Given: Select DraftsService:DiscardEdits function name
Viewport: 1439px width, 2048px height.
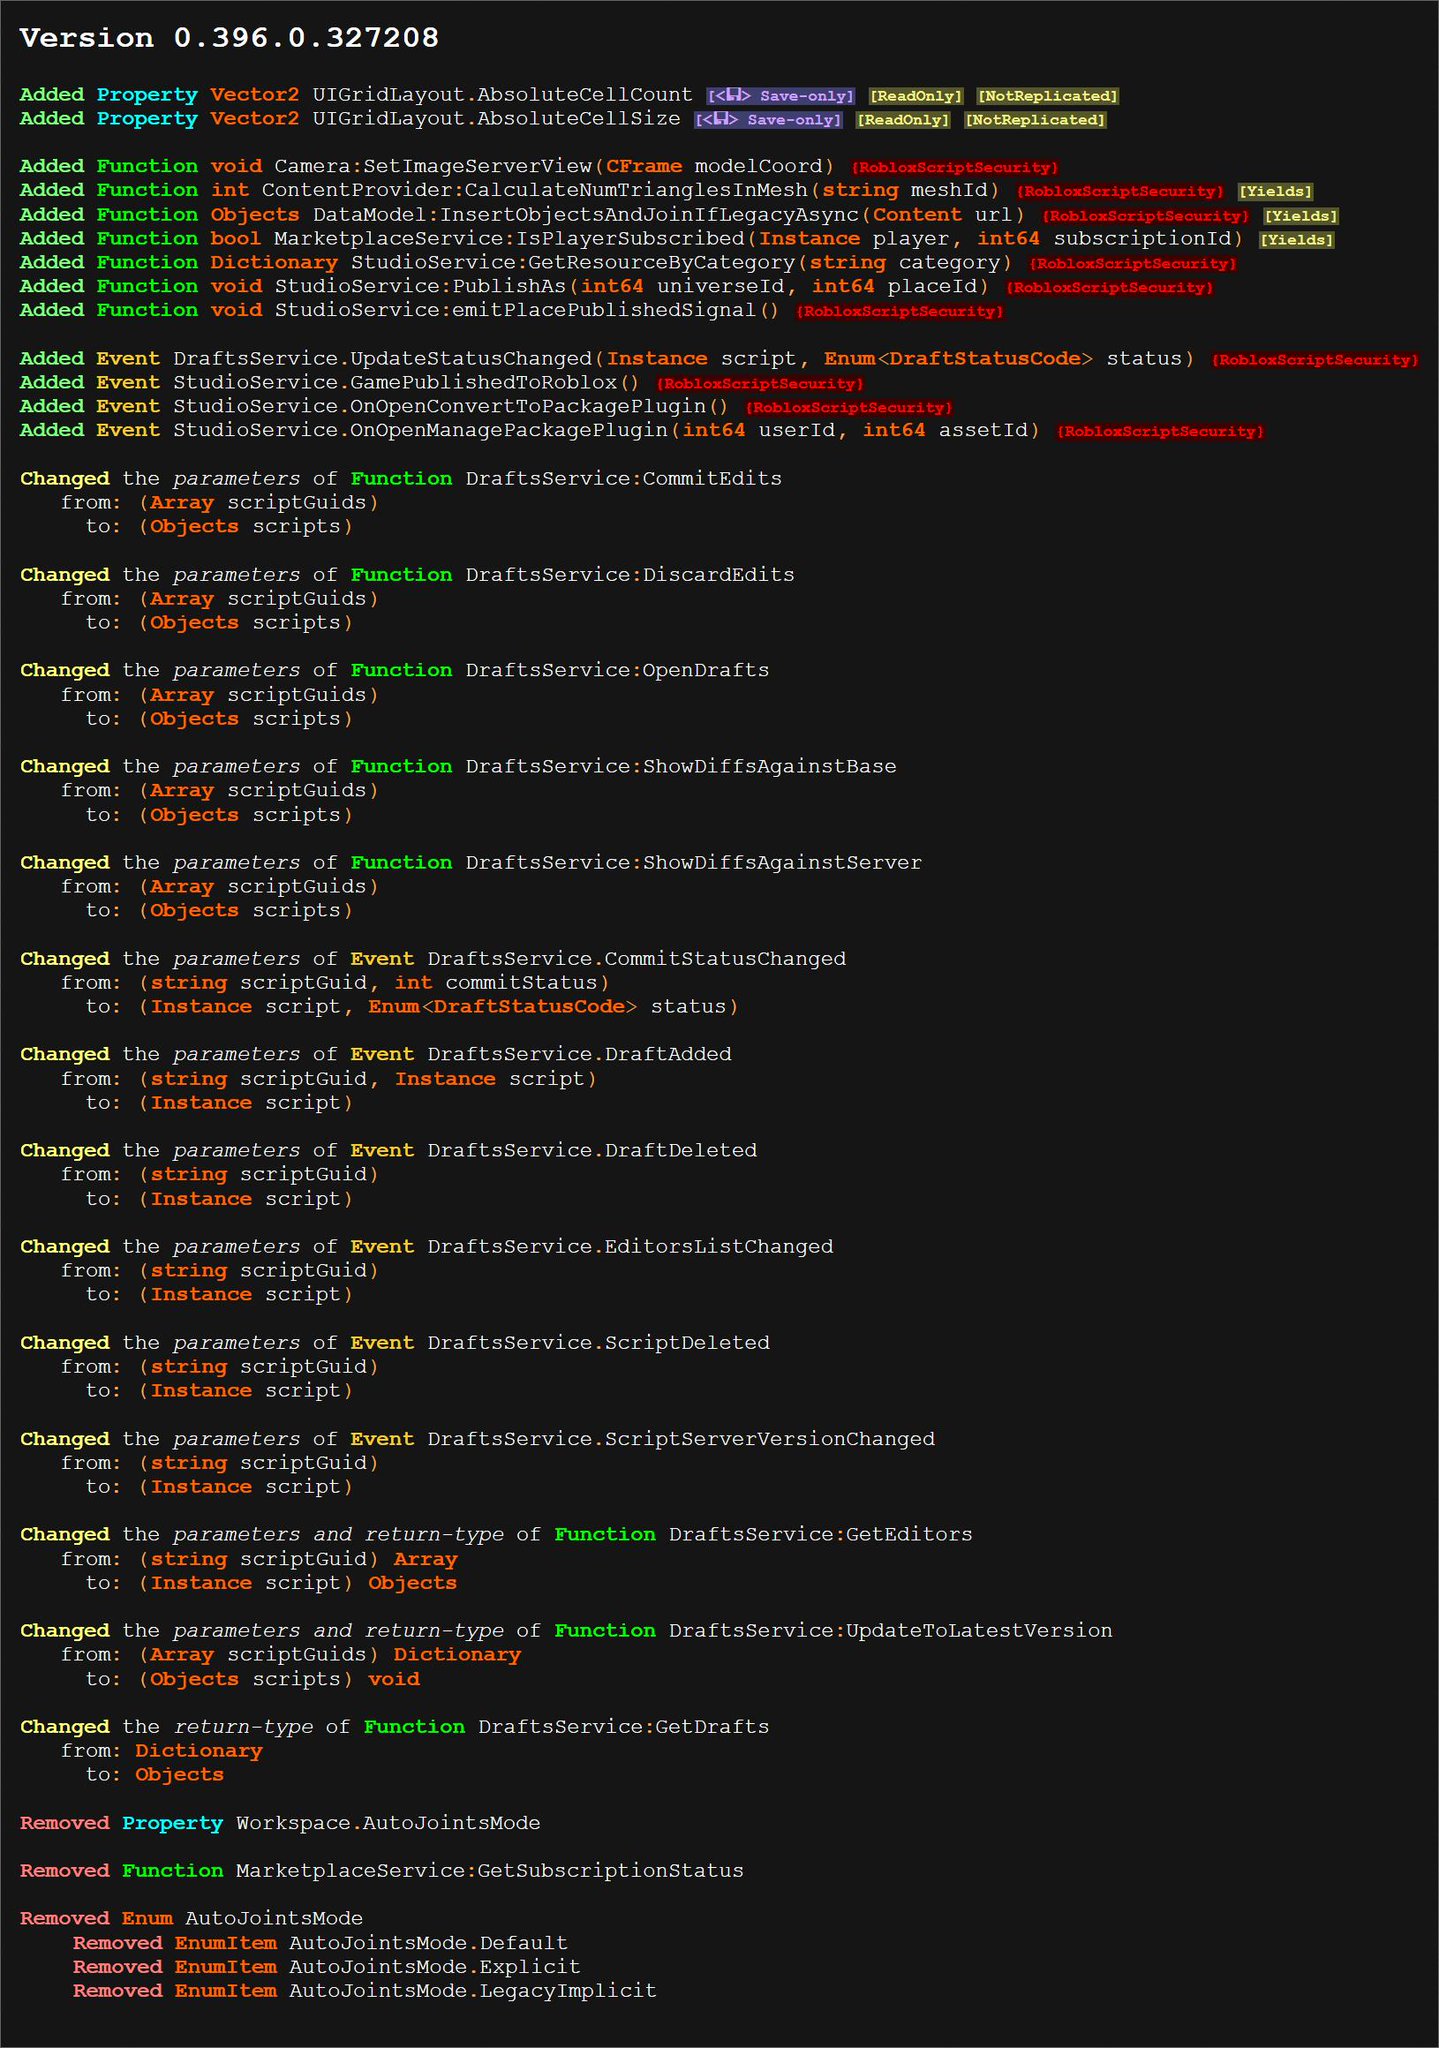Looking at the screenshot, I should click(x=630, y=575).
